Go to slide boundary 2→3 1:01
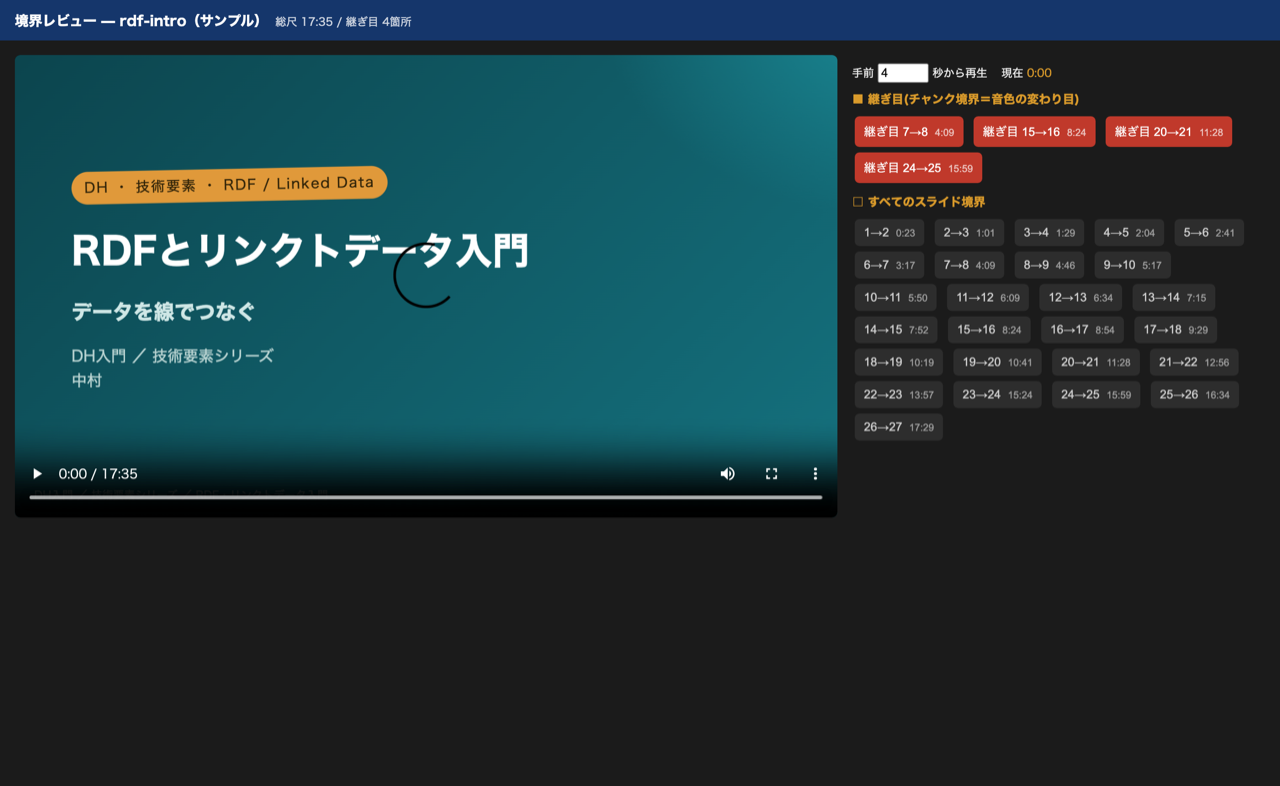The width and height of the screenshot is (1280, 786). tap(969, 233)
